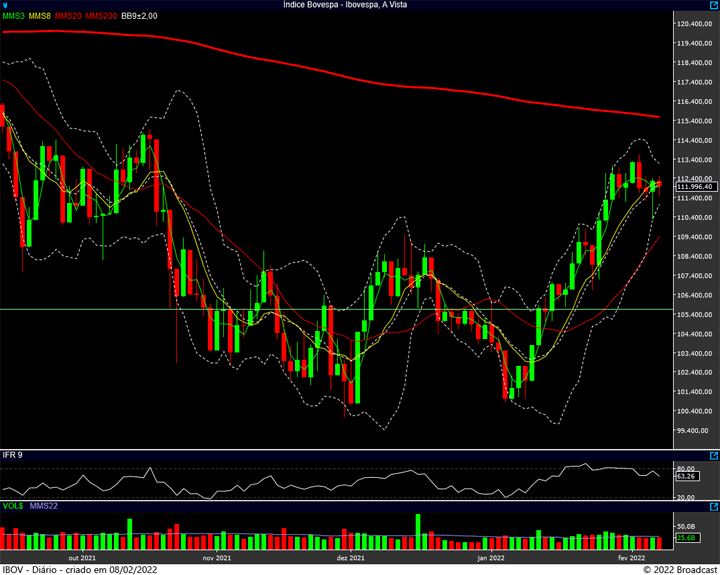
Task: Click the volume value tag 25,6B
Action: click(x=687, y=537)
